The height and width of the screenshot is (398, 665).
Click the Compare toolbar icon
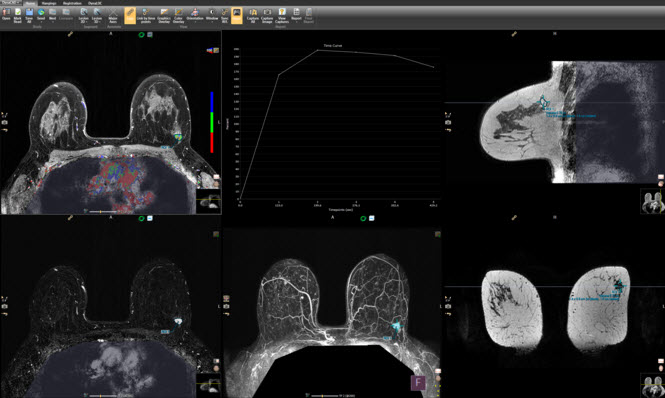[66, 15]
